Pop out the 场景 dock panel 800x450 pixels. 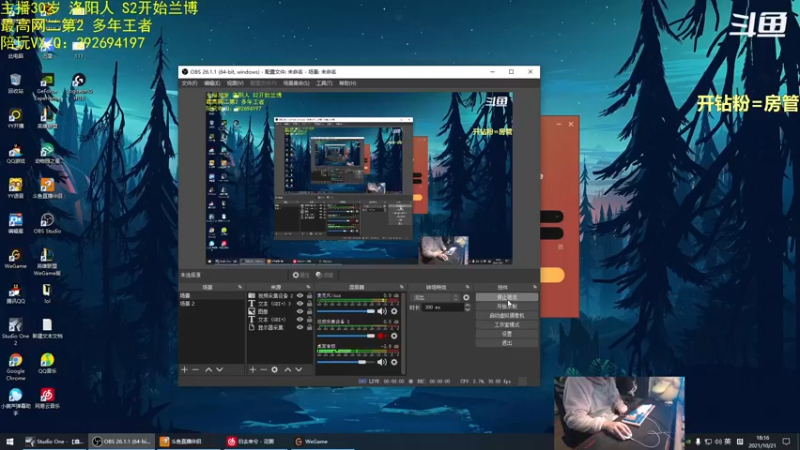tap(240, 287)
